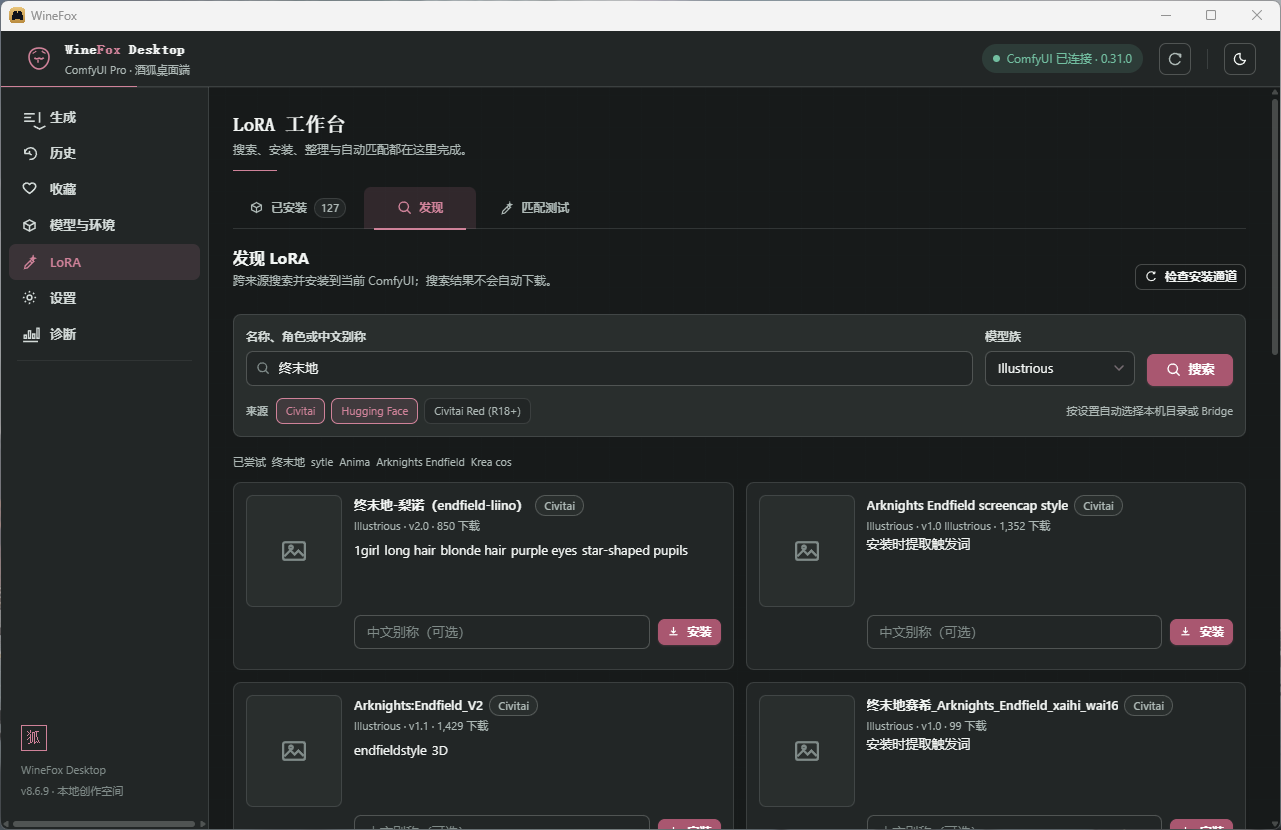Click thumbnail of Arknights Endfield screencap style

[807, 551]
